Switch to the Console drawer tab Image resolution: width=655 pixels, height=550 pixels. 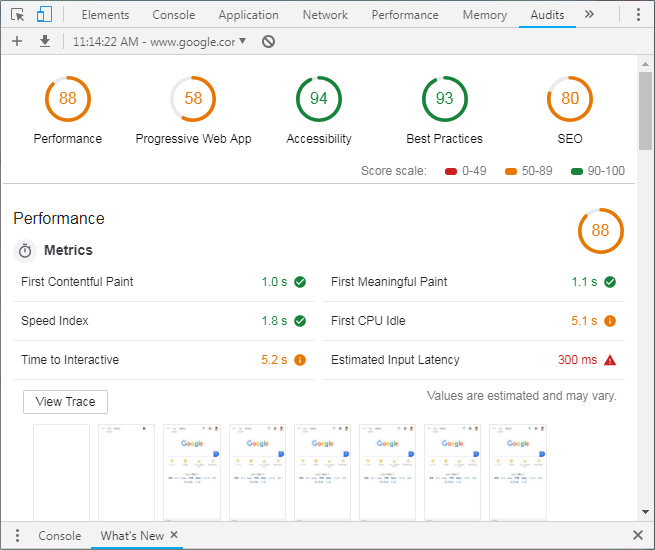(x=60, y=536)
